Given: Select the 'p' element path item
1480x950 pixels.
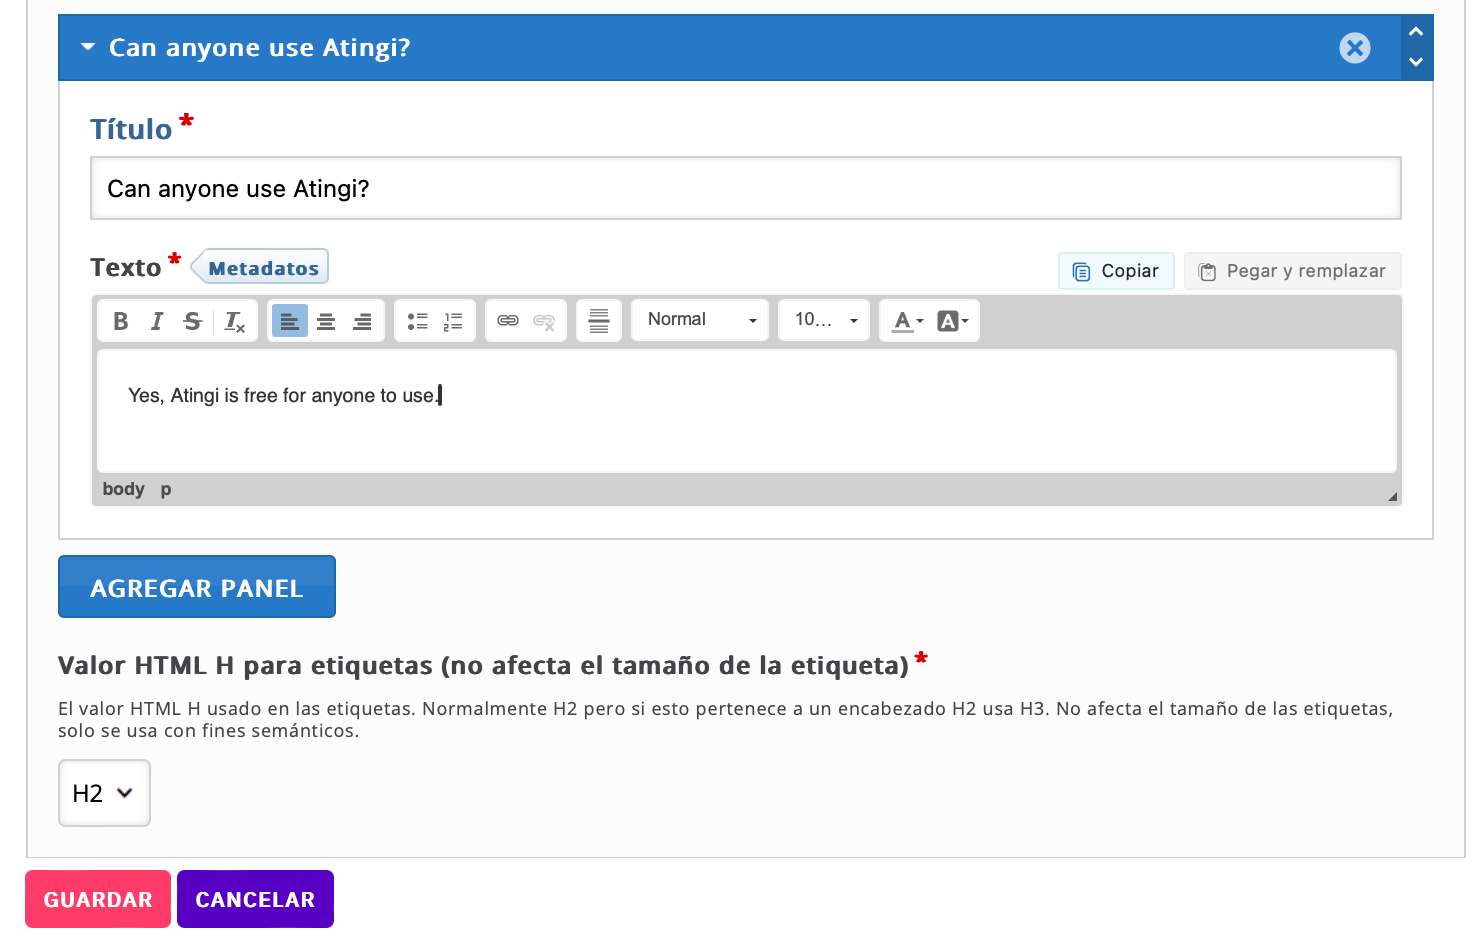Looking at the screenshot, I should (x=166, y=489).
